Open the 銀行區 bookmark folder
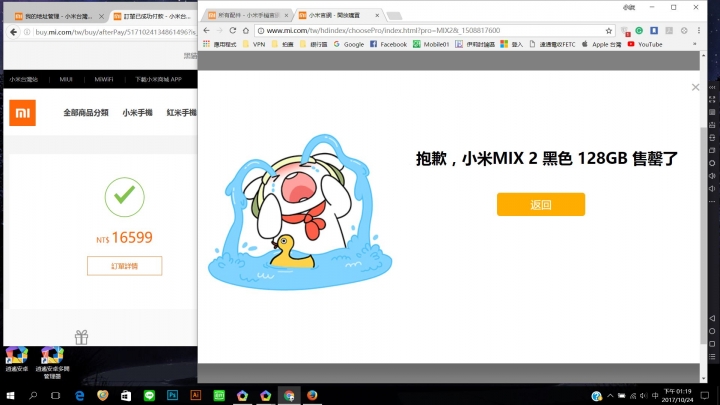This screenshot has width=720, height=405. point(314,44)
